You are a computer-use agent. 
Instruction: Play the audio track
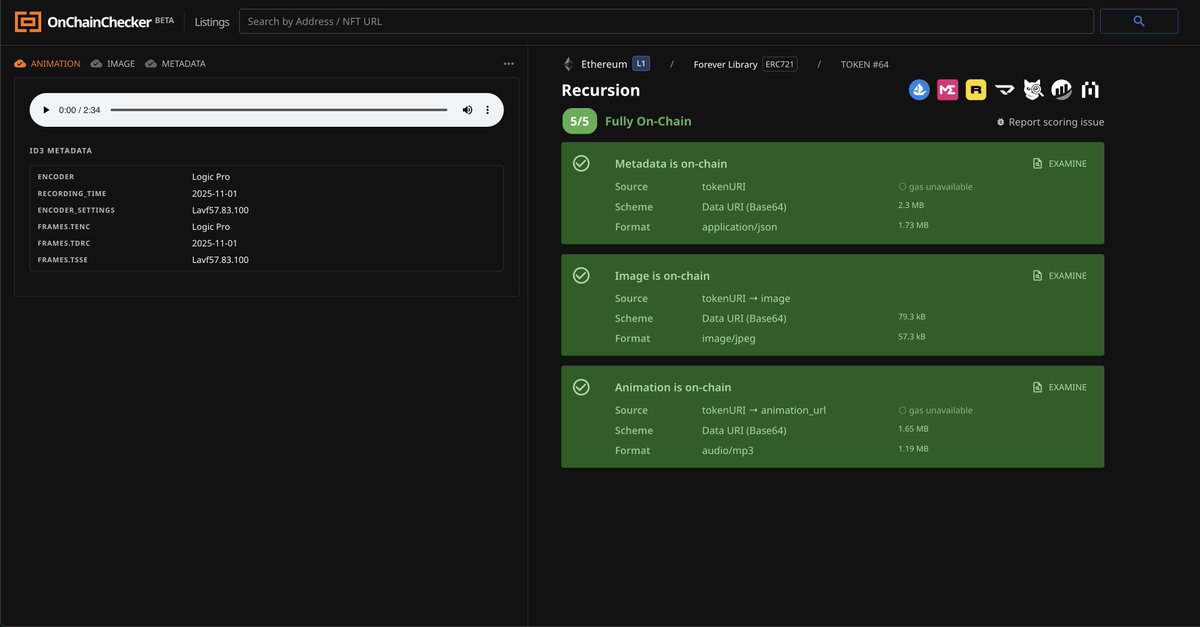tap(45, 110)
